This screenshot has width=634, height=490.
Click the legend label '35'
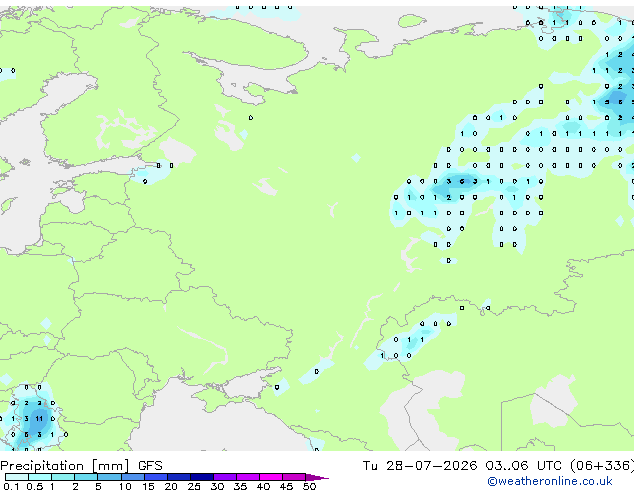tap(240, 486)
